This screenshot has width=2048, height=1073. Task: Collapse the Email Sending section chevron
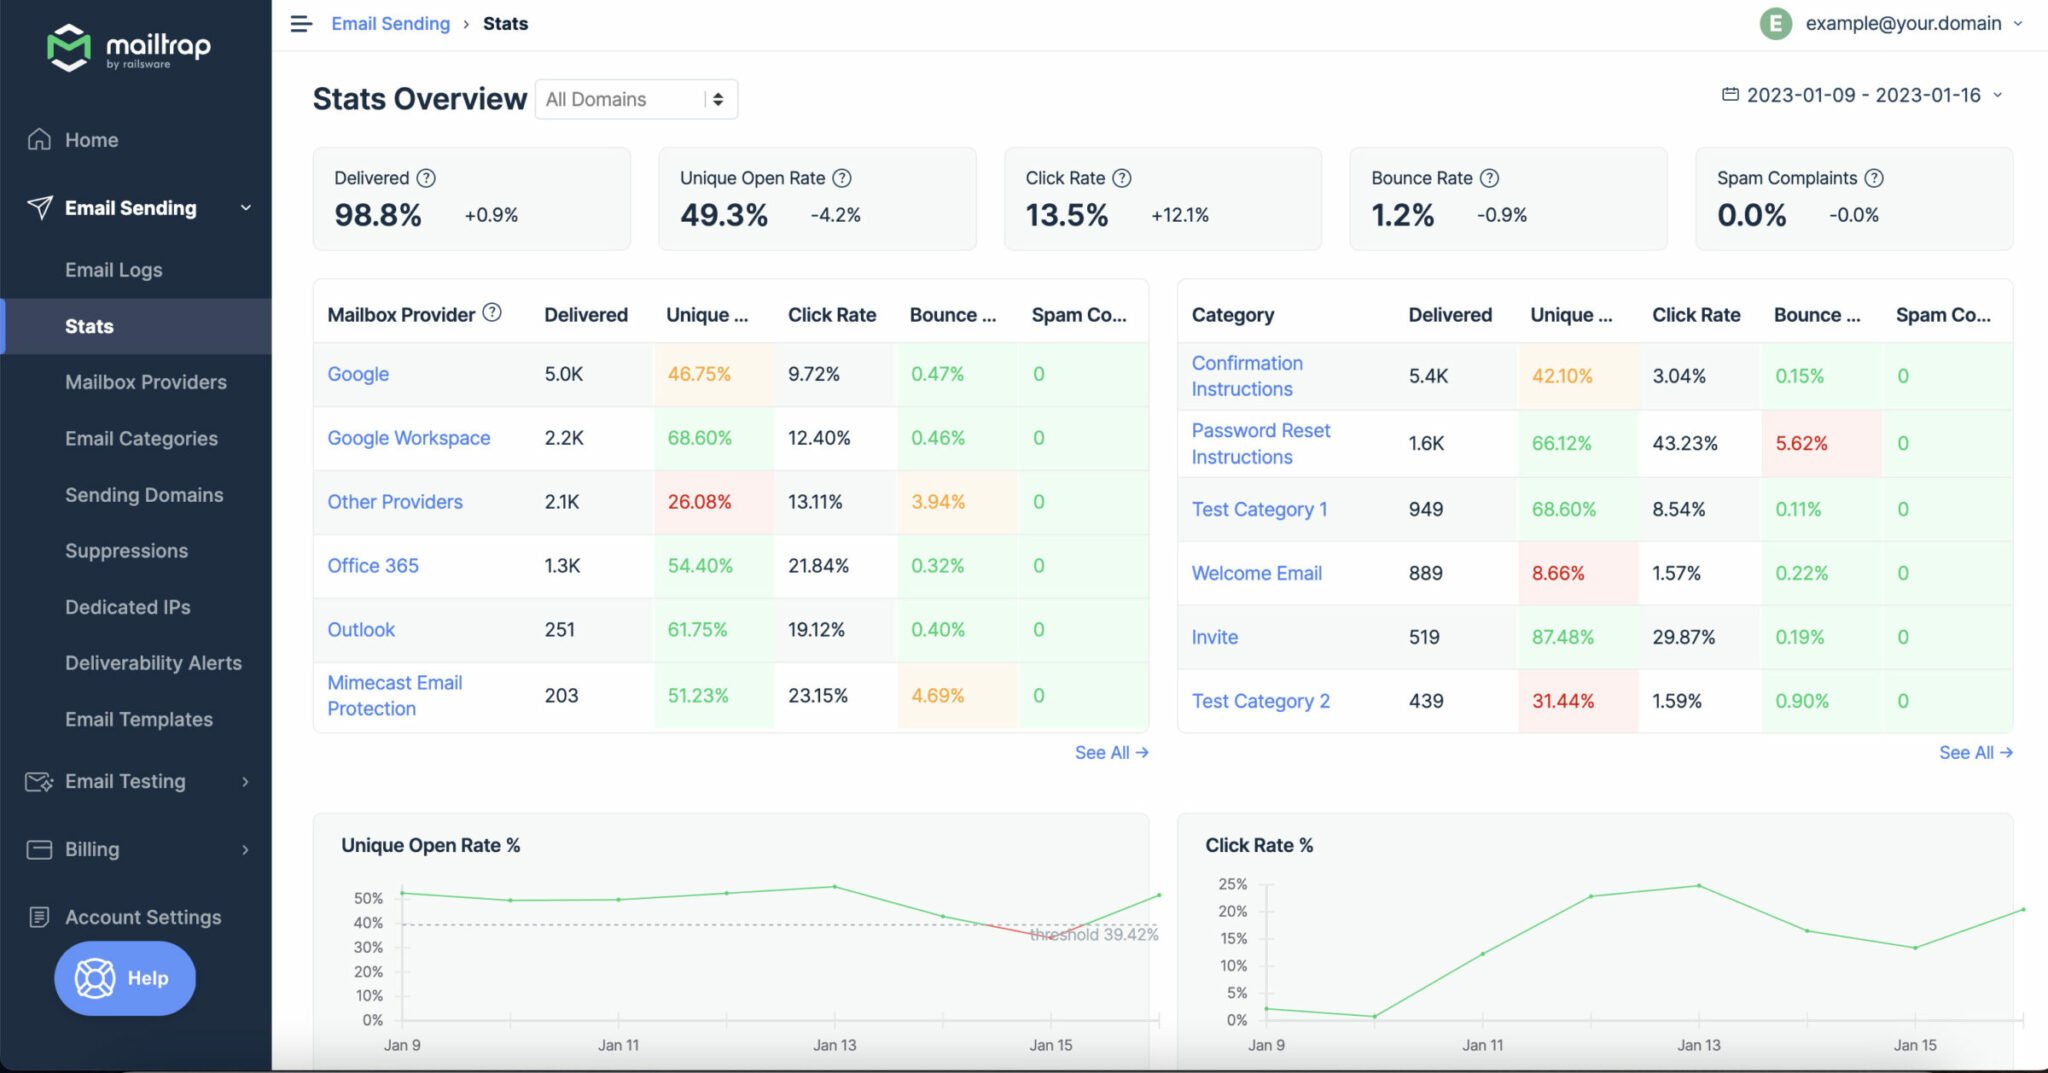pos(246,208)
